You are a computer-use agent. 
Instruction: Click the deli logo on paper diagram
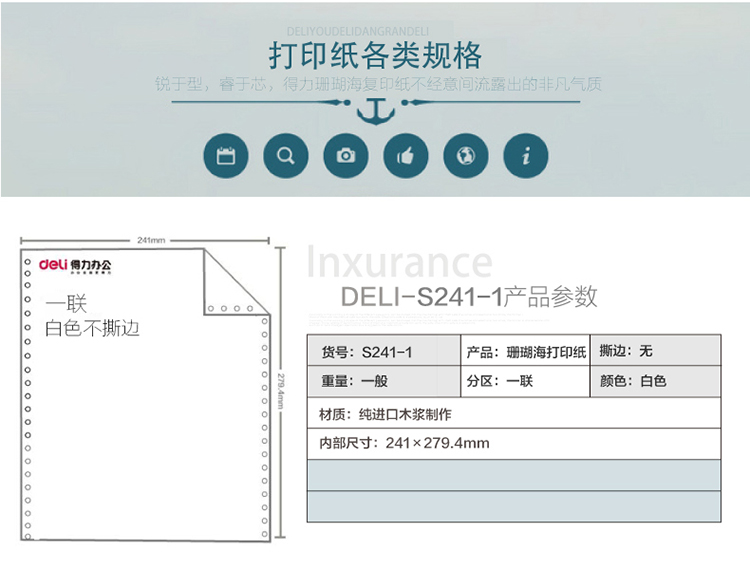coord(53,264)
